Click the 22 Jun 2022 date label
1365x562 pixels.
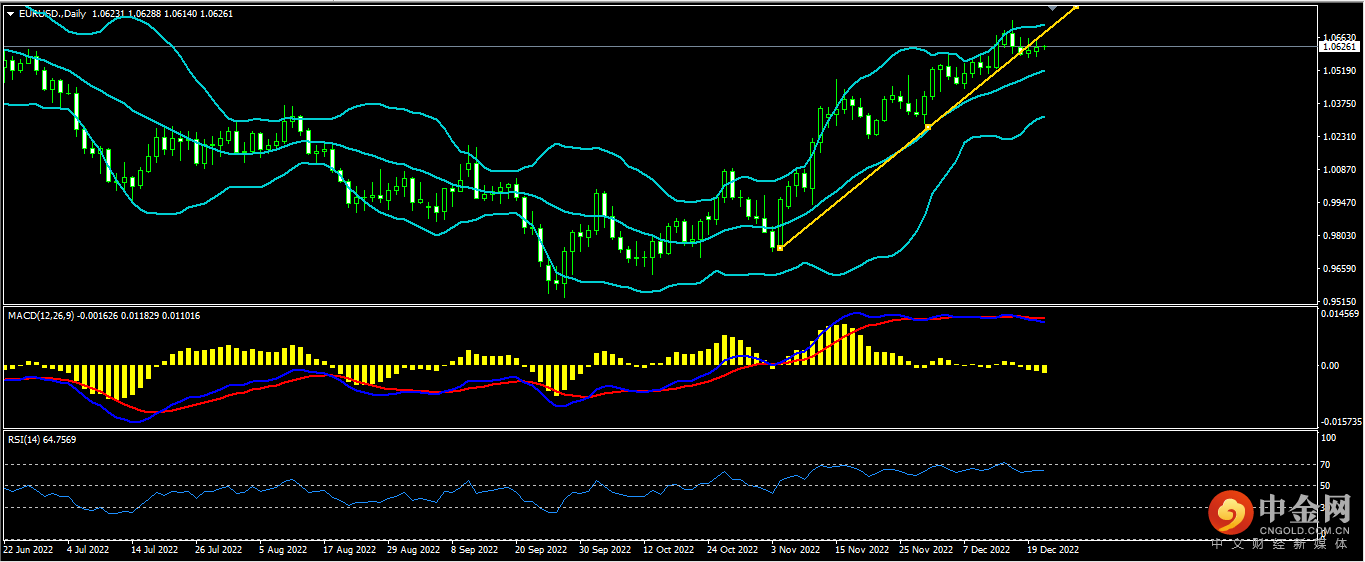tap(27, 549)
